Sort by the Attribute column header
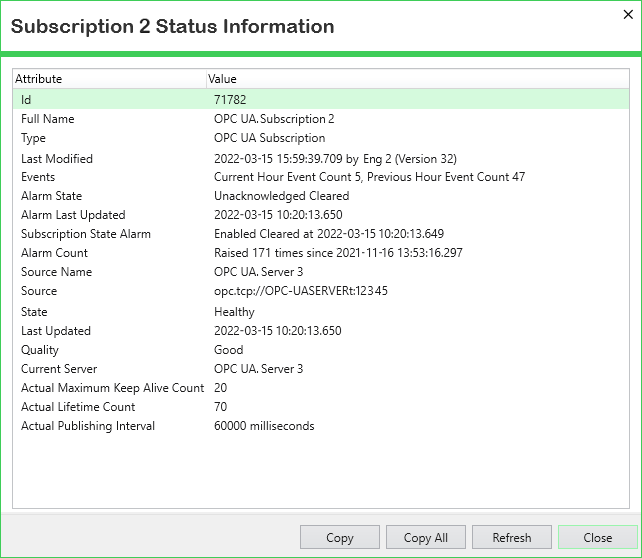 coord(108,78)
